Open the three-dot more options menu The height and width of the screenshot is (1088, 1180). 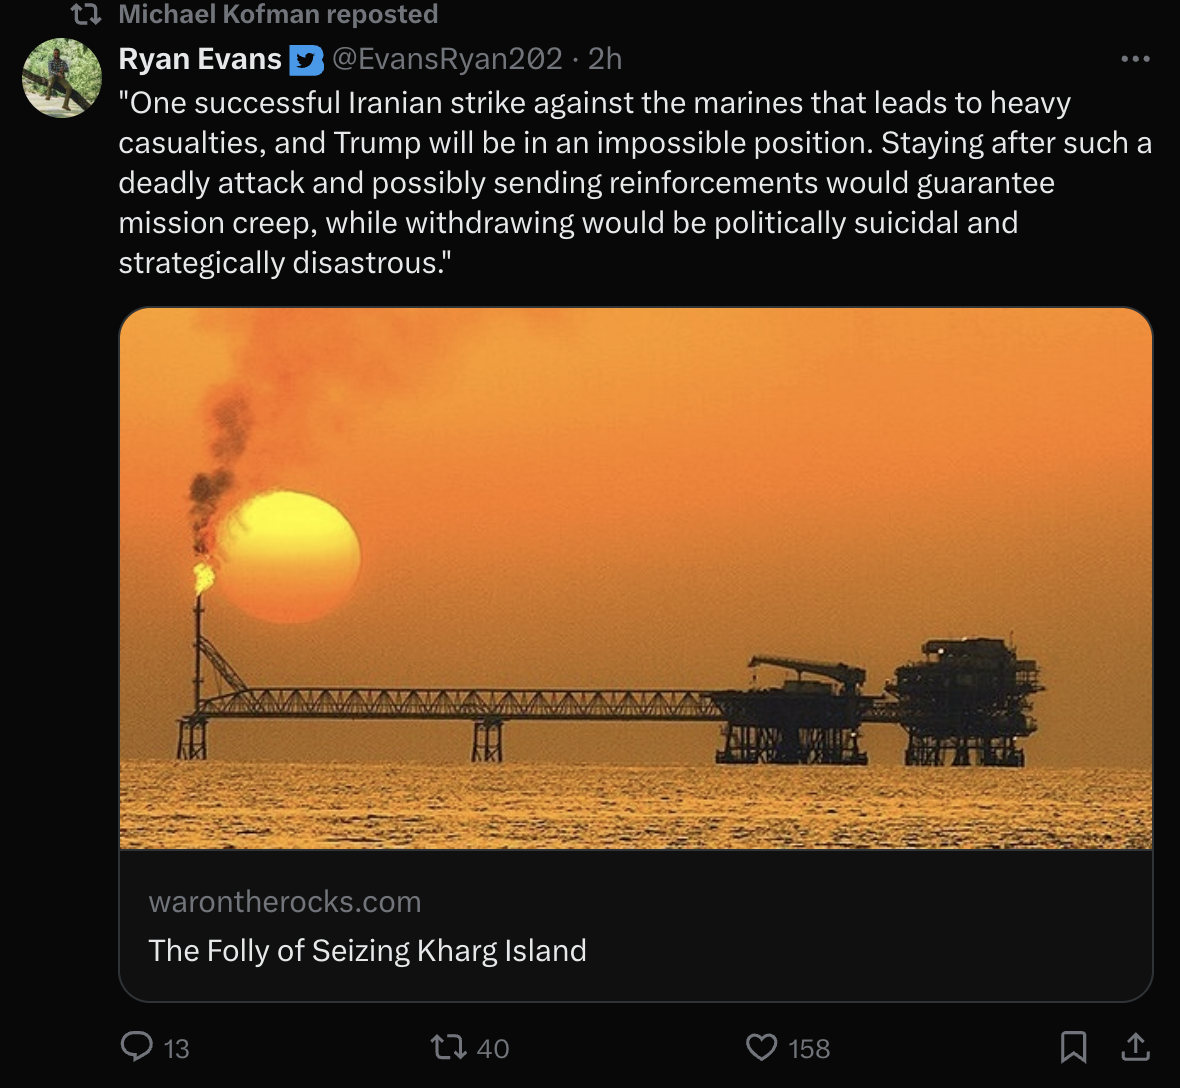point(1135,59)
